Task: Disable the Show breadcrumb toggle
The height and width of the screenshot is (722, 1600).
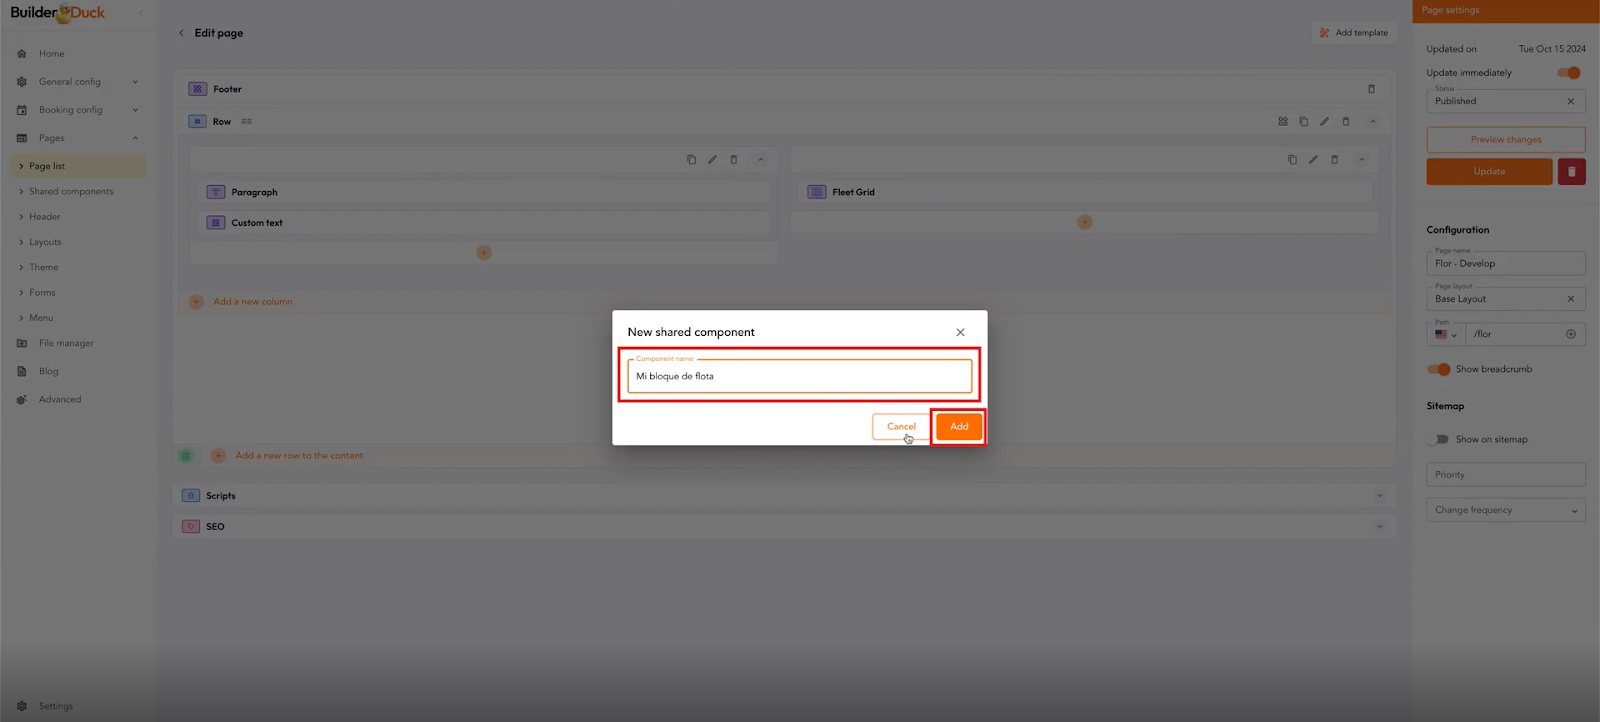Action: point(1439,369)
